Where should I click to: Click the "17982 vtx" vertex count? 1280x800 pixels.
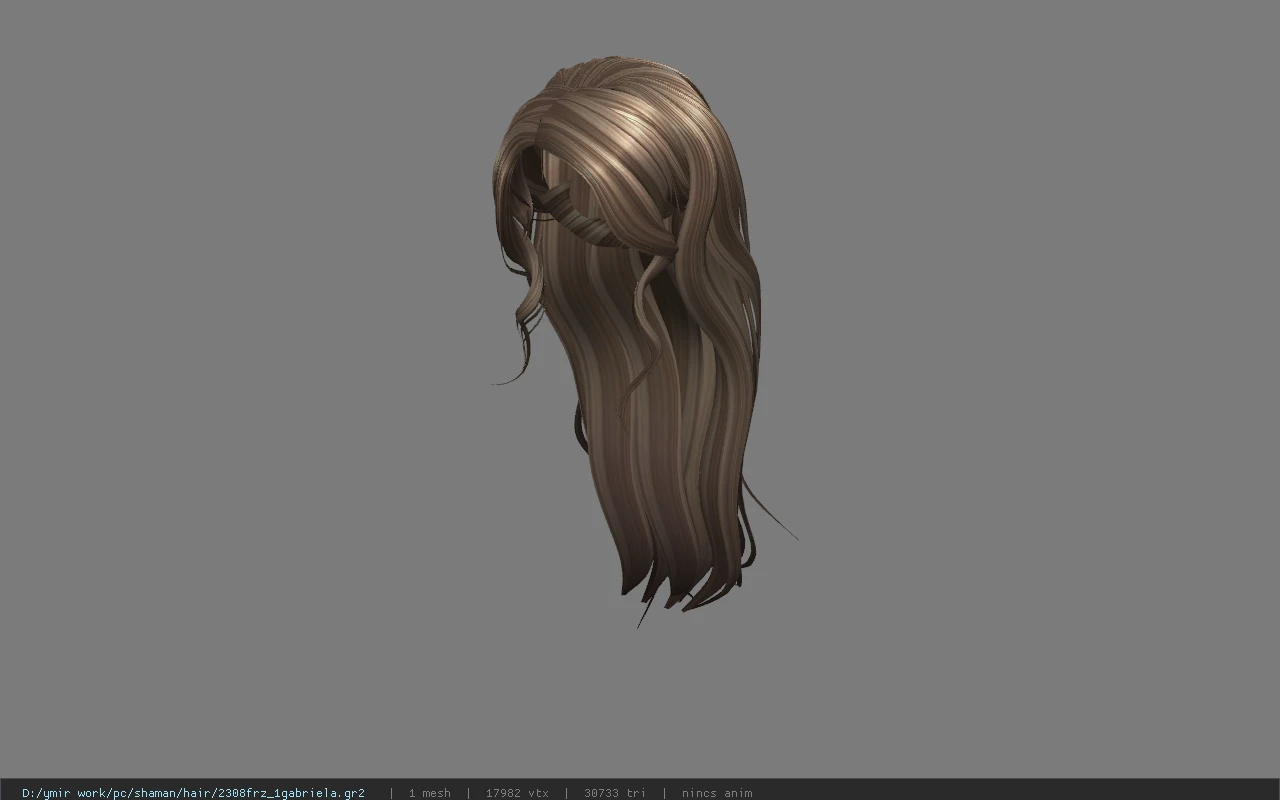click(517, 793)
